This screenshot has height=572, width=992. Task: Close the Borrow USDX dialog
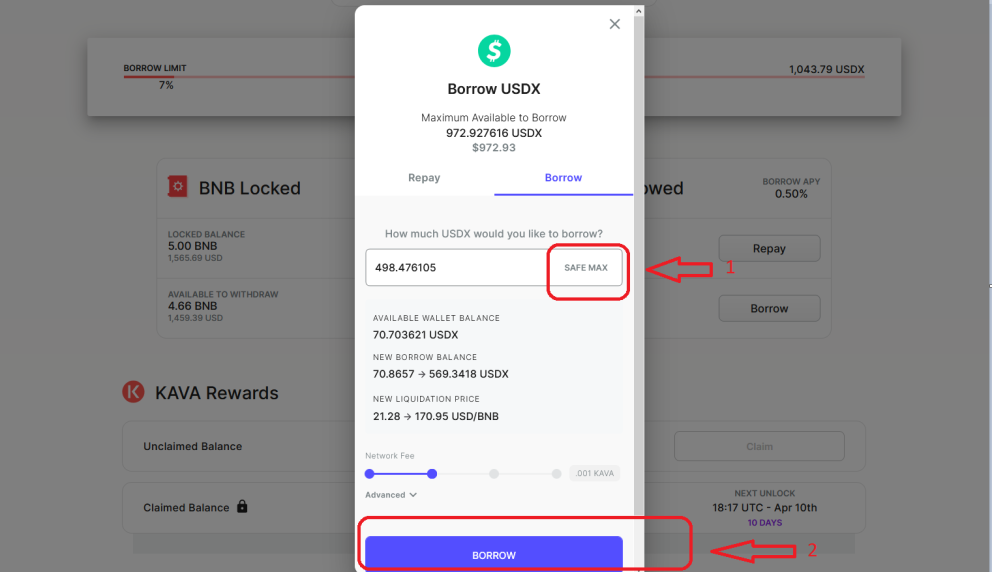click(x=614, y=24)
